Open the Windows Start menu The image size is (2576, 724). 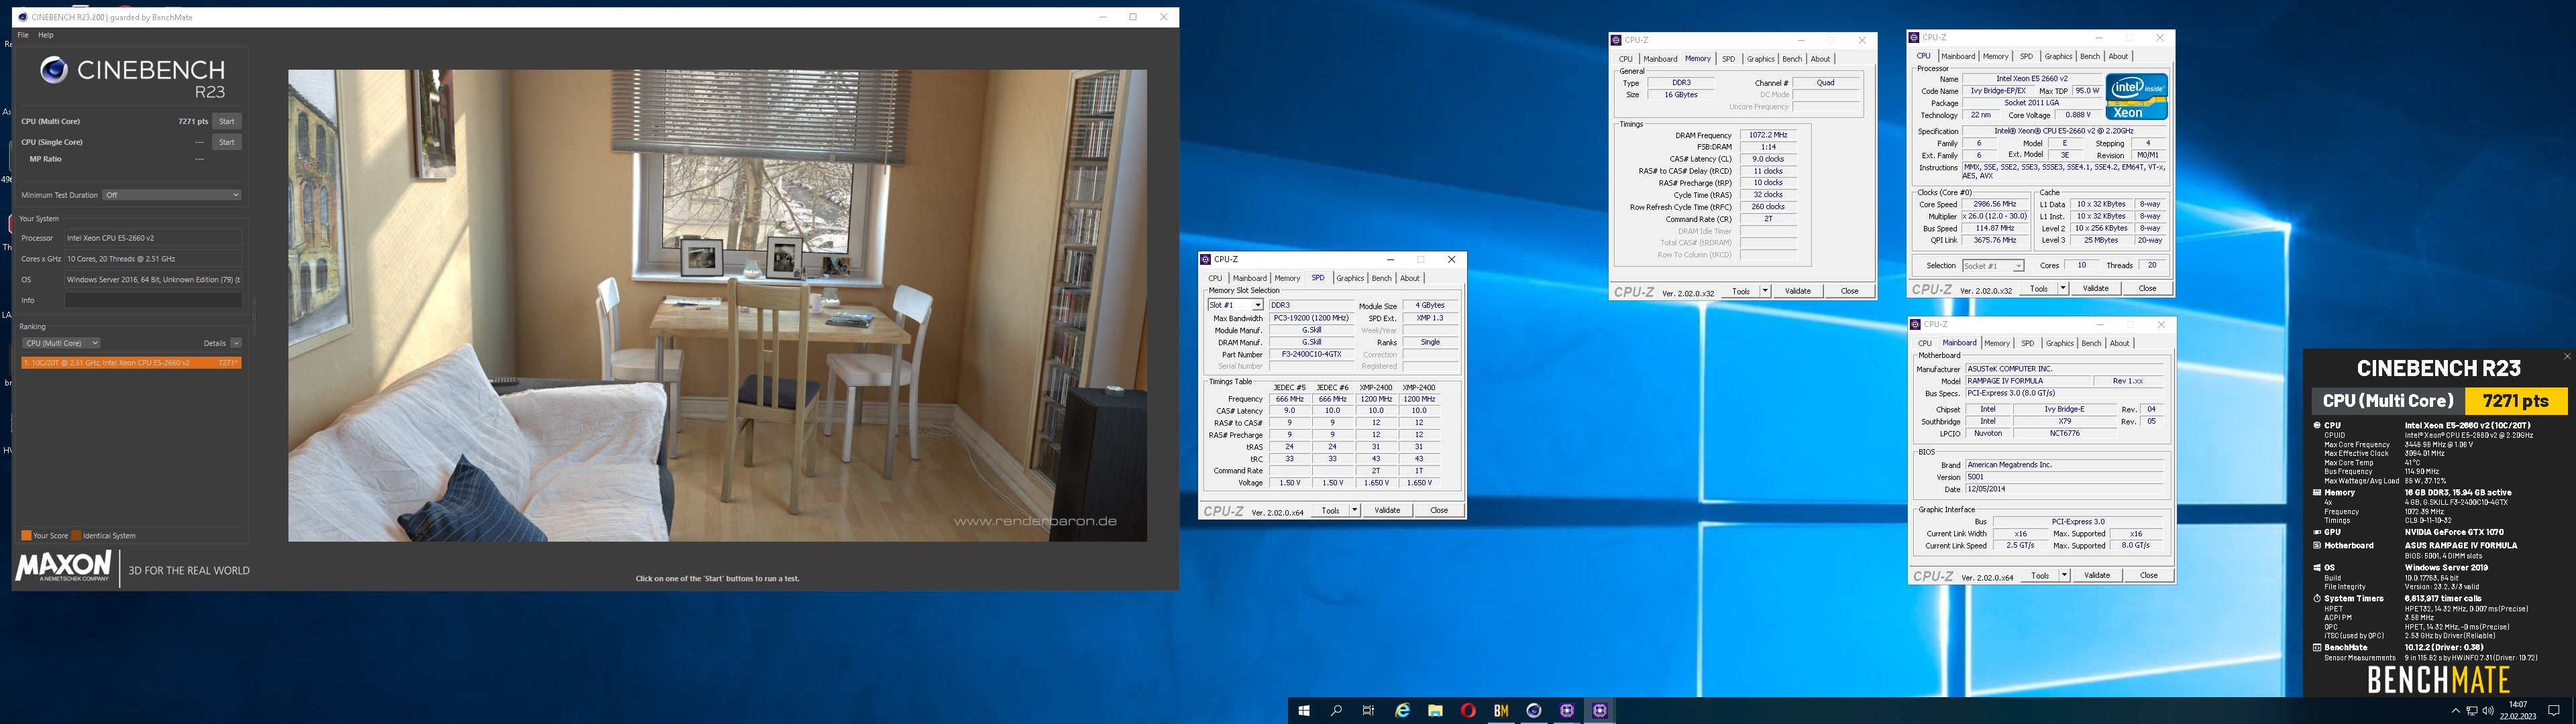(x=1304, y=711)
